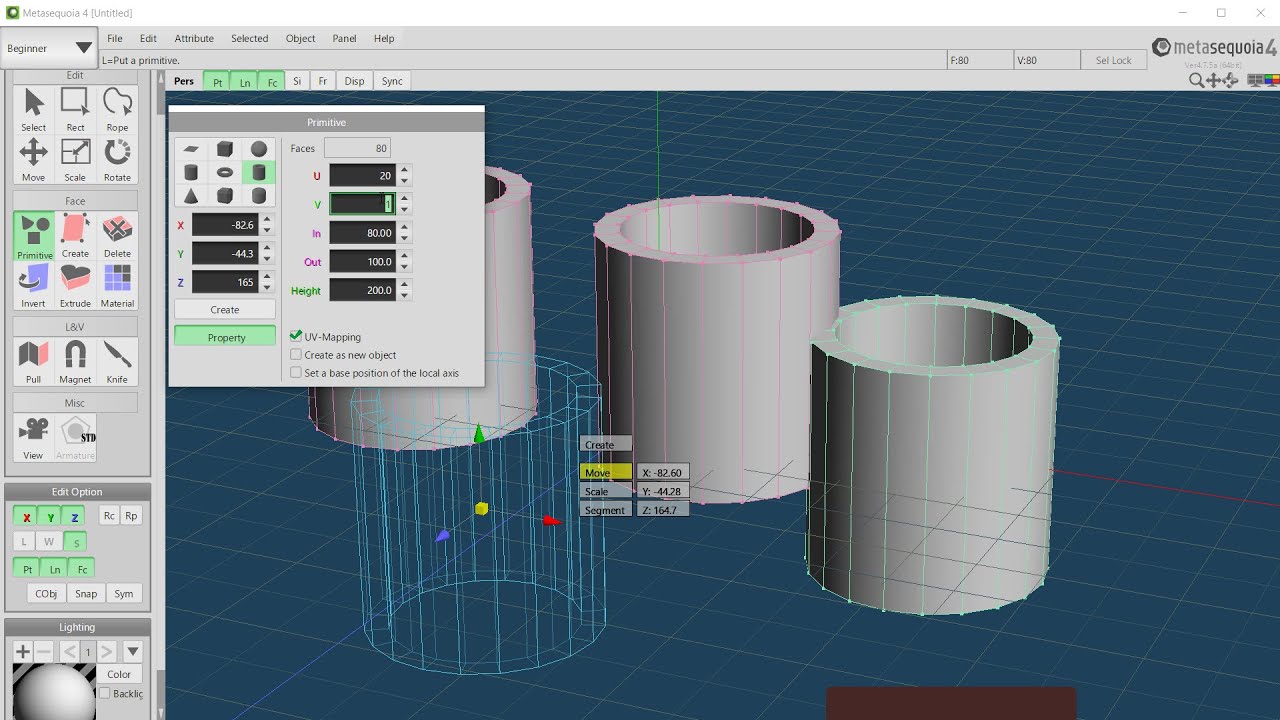Enable the 'Create as new object' checkbox
The image size is (1280, 720).
coord(296,355)
